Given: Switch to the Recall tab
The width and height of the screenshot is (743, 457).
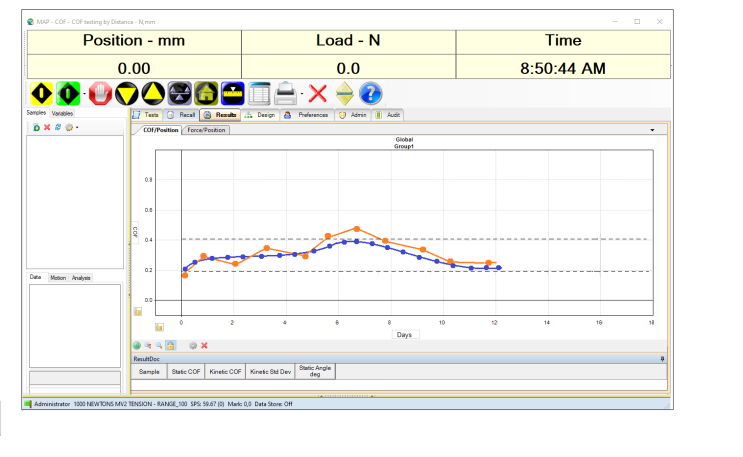Looking at the screenshot, I should pyautogui.click(x=182, y=115).
